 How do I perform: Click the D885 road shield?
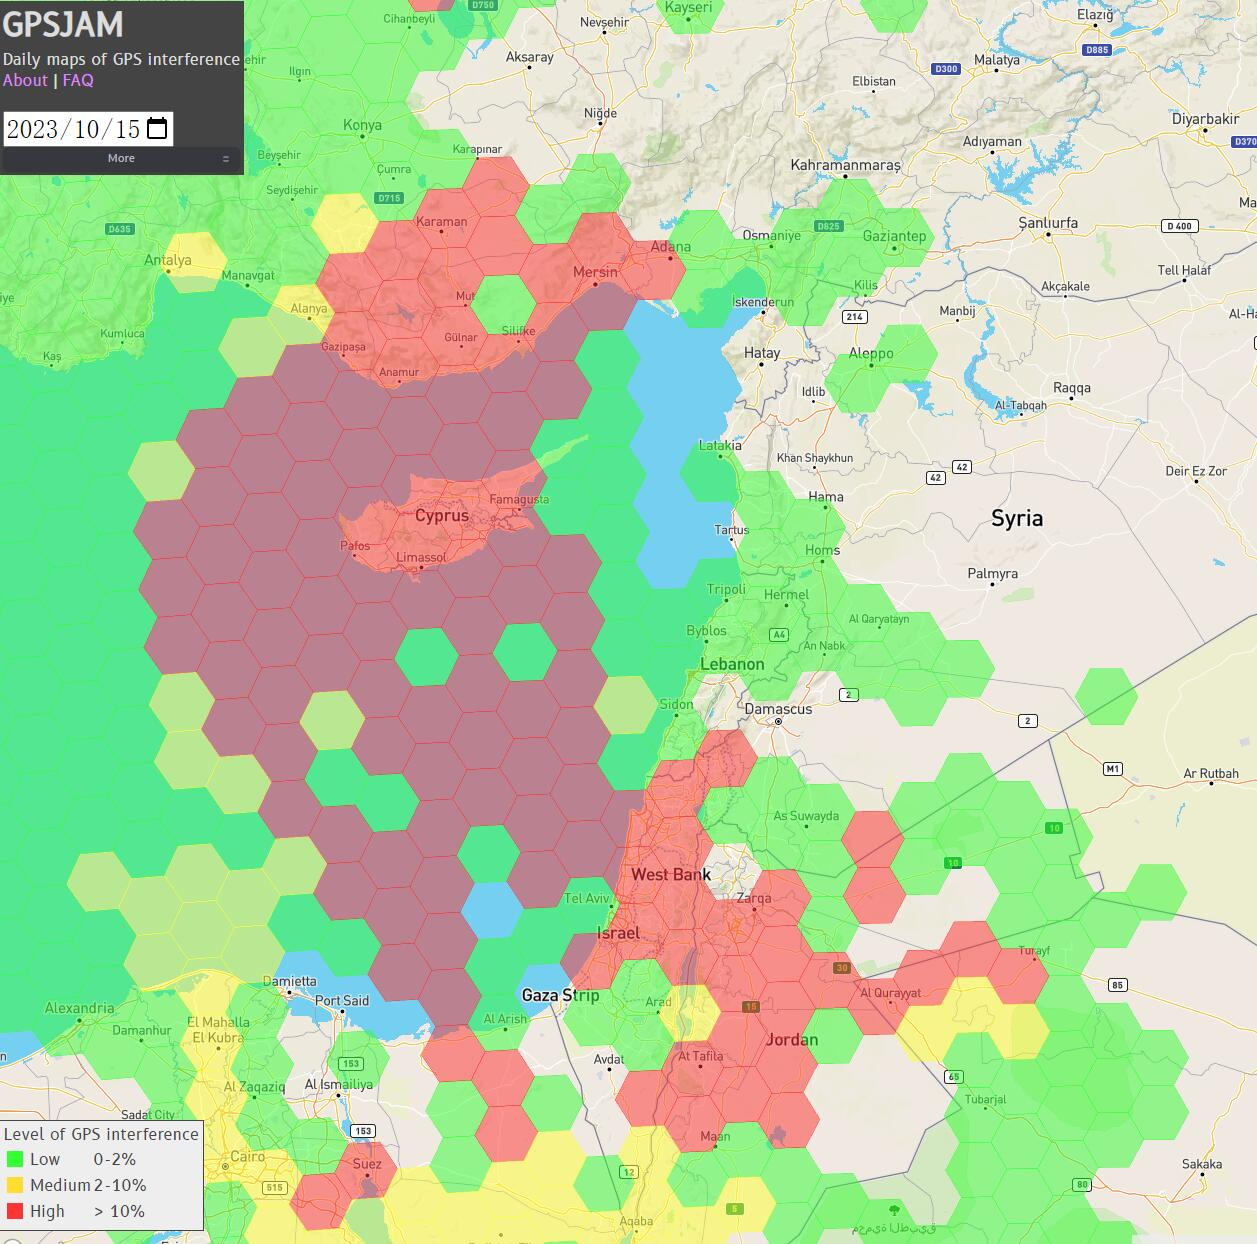(x=1097, y=50)
